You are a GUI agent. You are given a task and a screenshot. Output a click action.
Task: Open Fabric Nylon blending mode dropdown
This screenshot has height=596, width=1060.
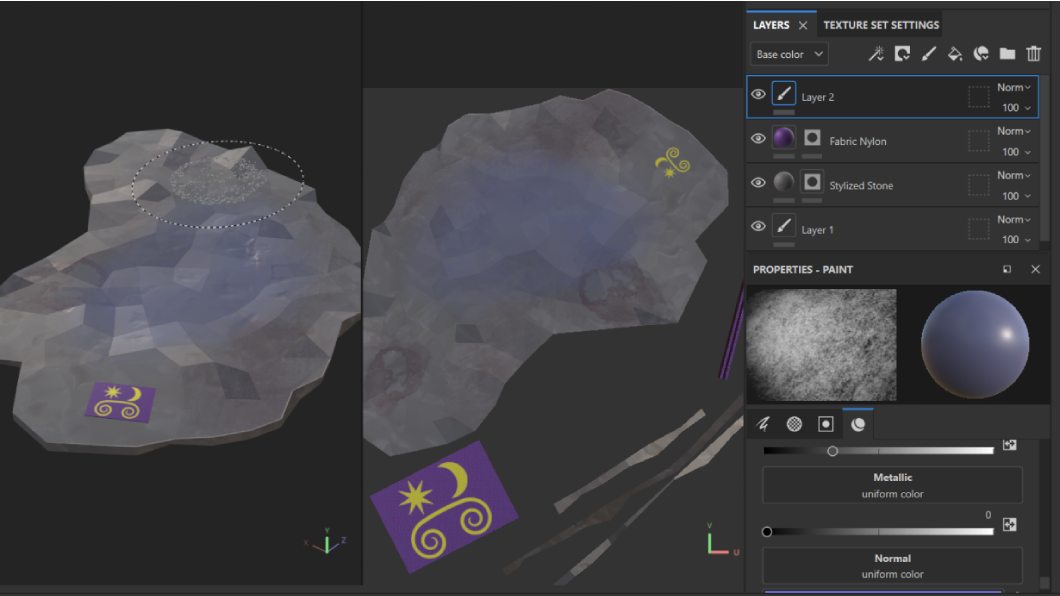(x=1013, y=131)
